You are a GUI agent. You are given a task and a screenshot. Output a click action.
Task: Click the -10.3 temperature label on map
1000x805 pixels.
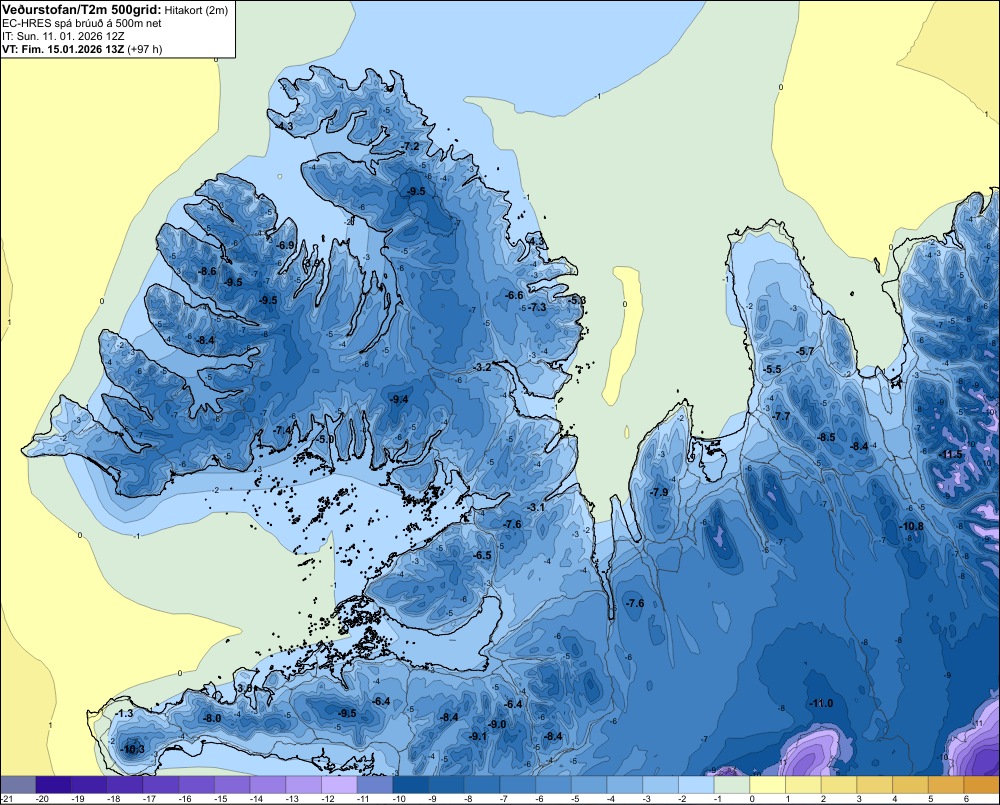[133, 750]
